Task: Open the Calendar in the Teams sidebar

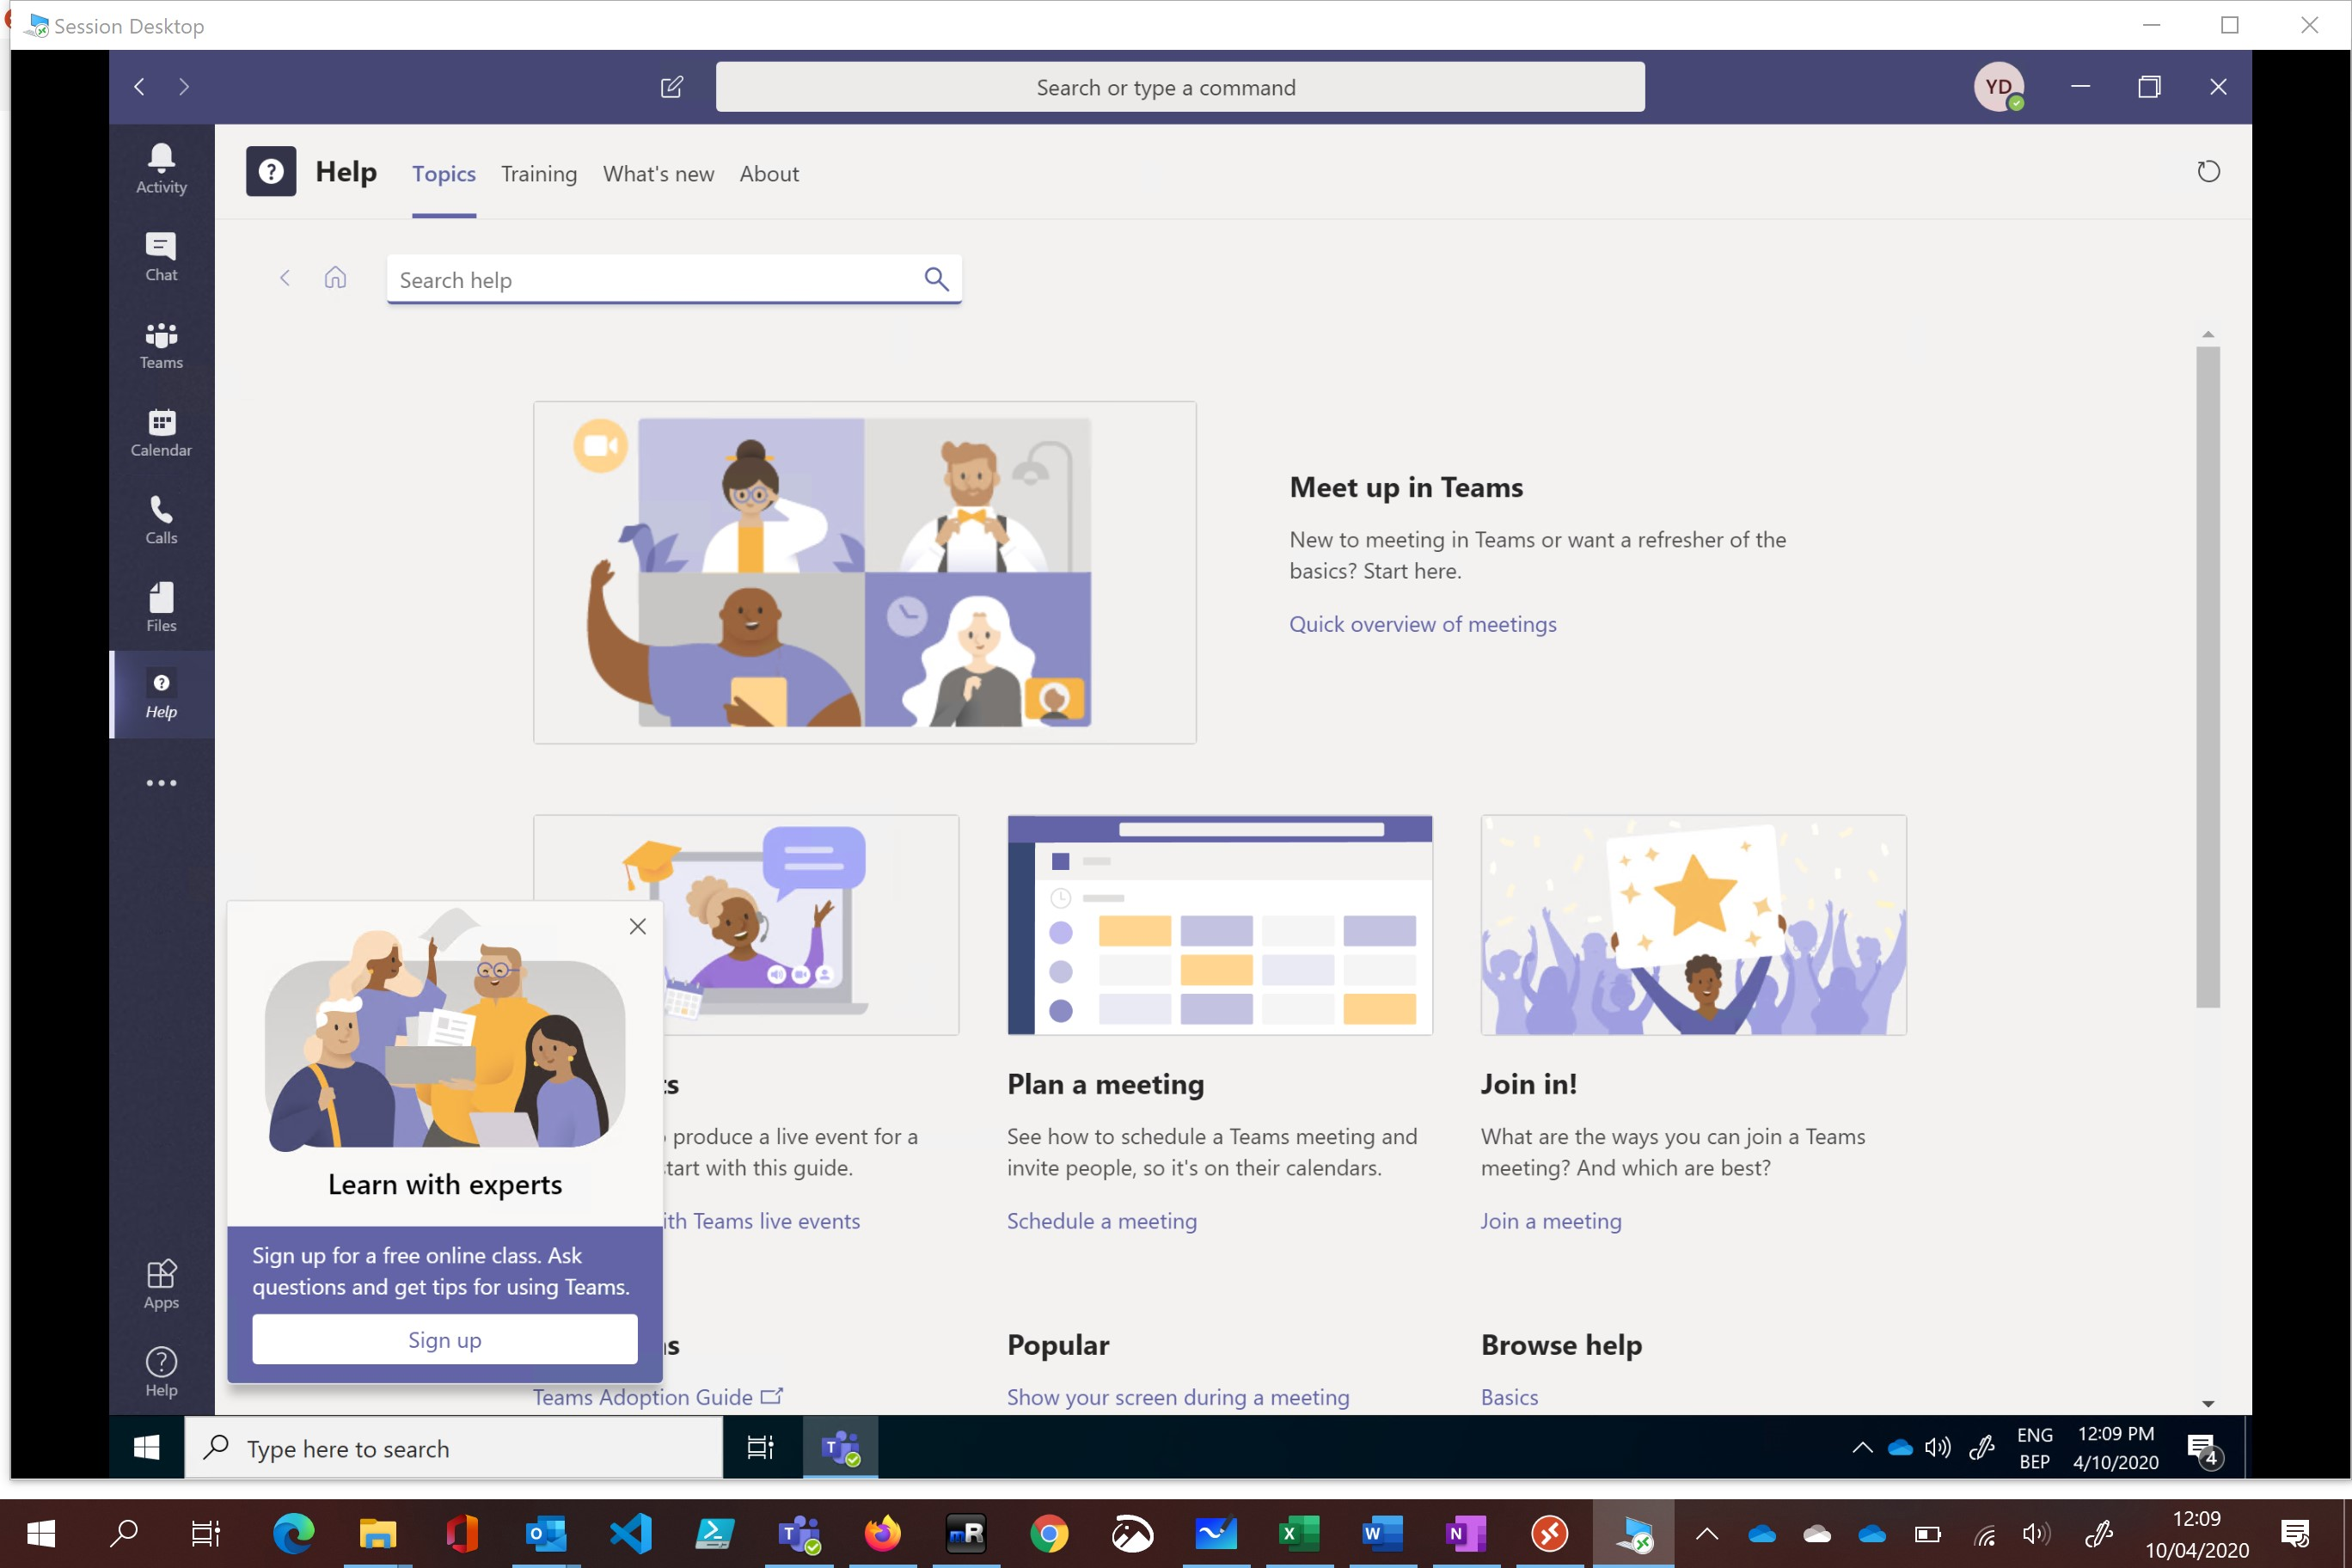Action: [161, 433]
